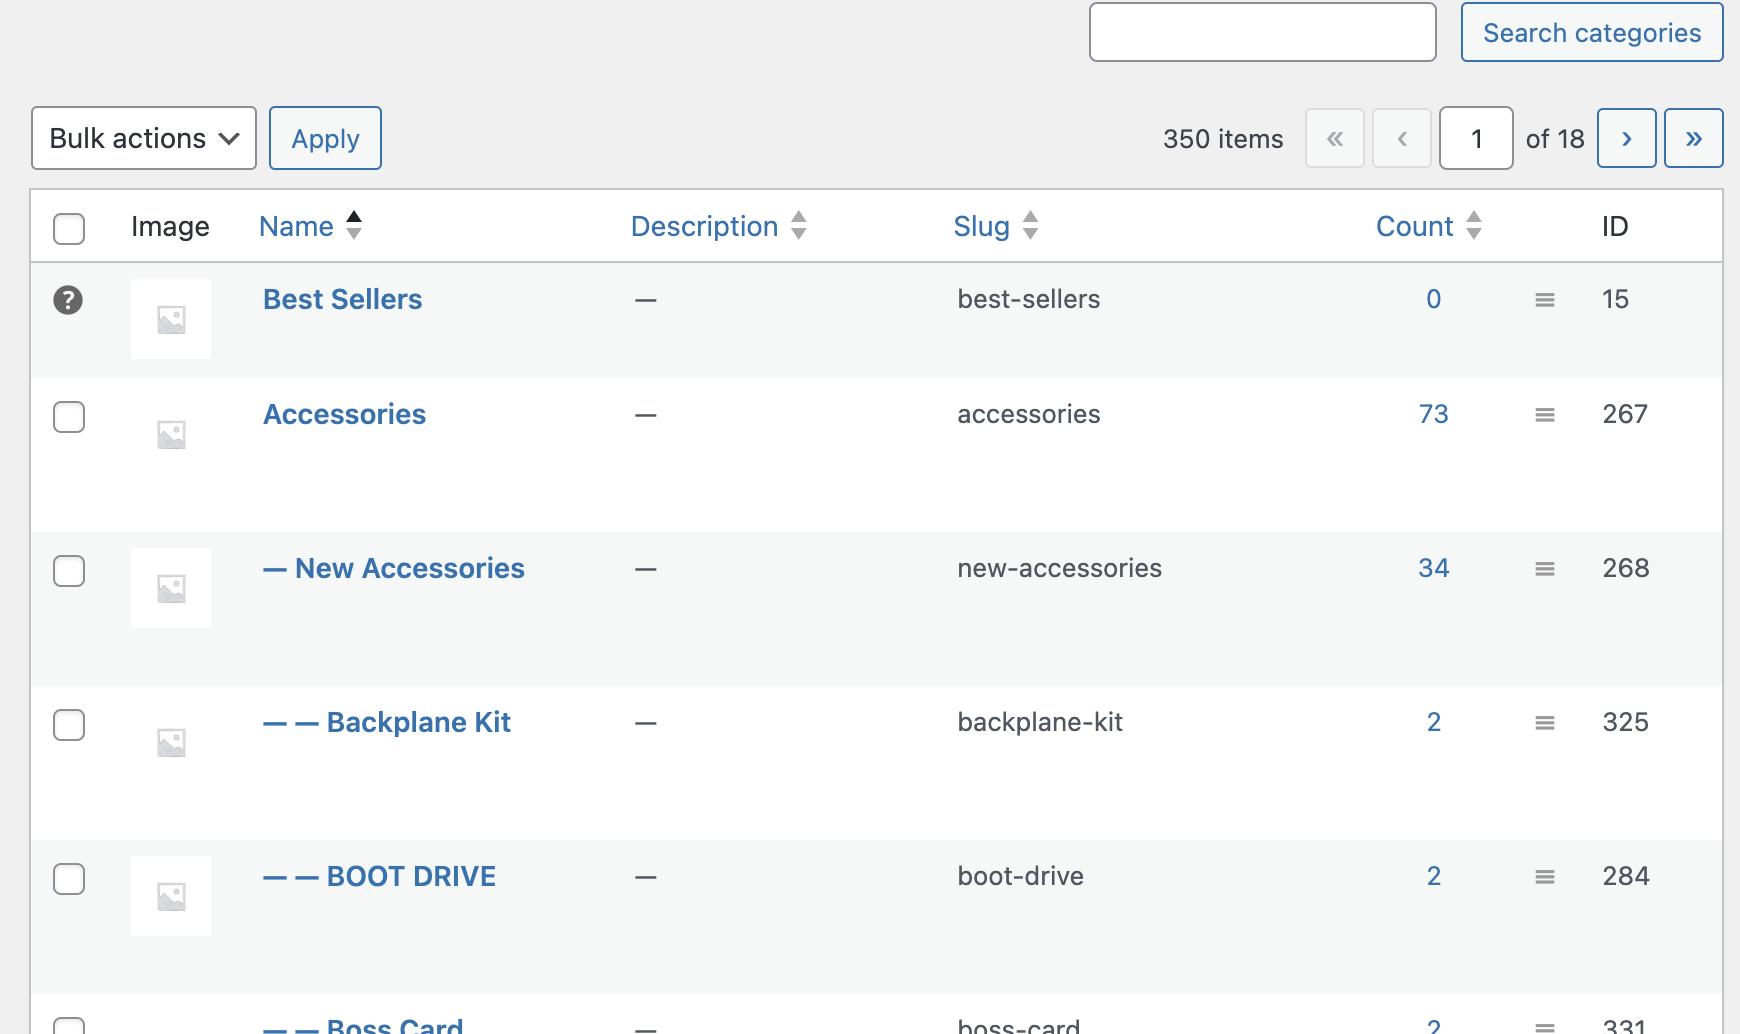
Task: Click the ID value 267
Action: (x=1625, y=414)
